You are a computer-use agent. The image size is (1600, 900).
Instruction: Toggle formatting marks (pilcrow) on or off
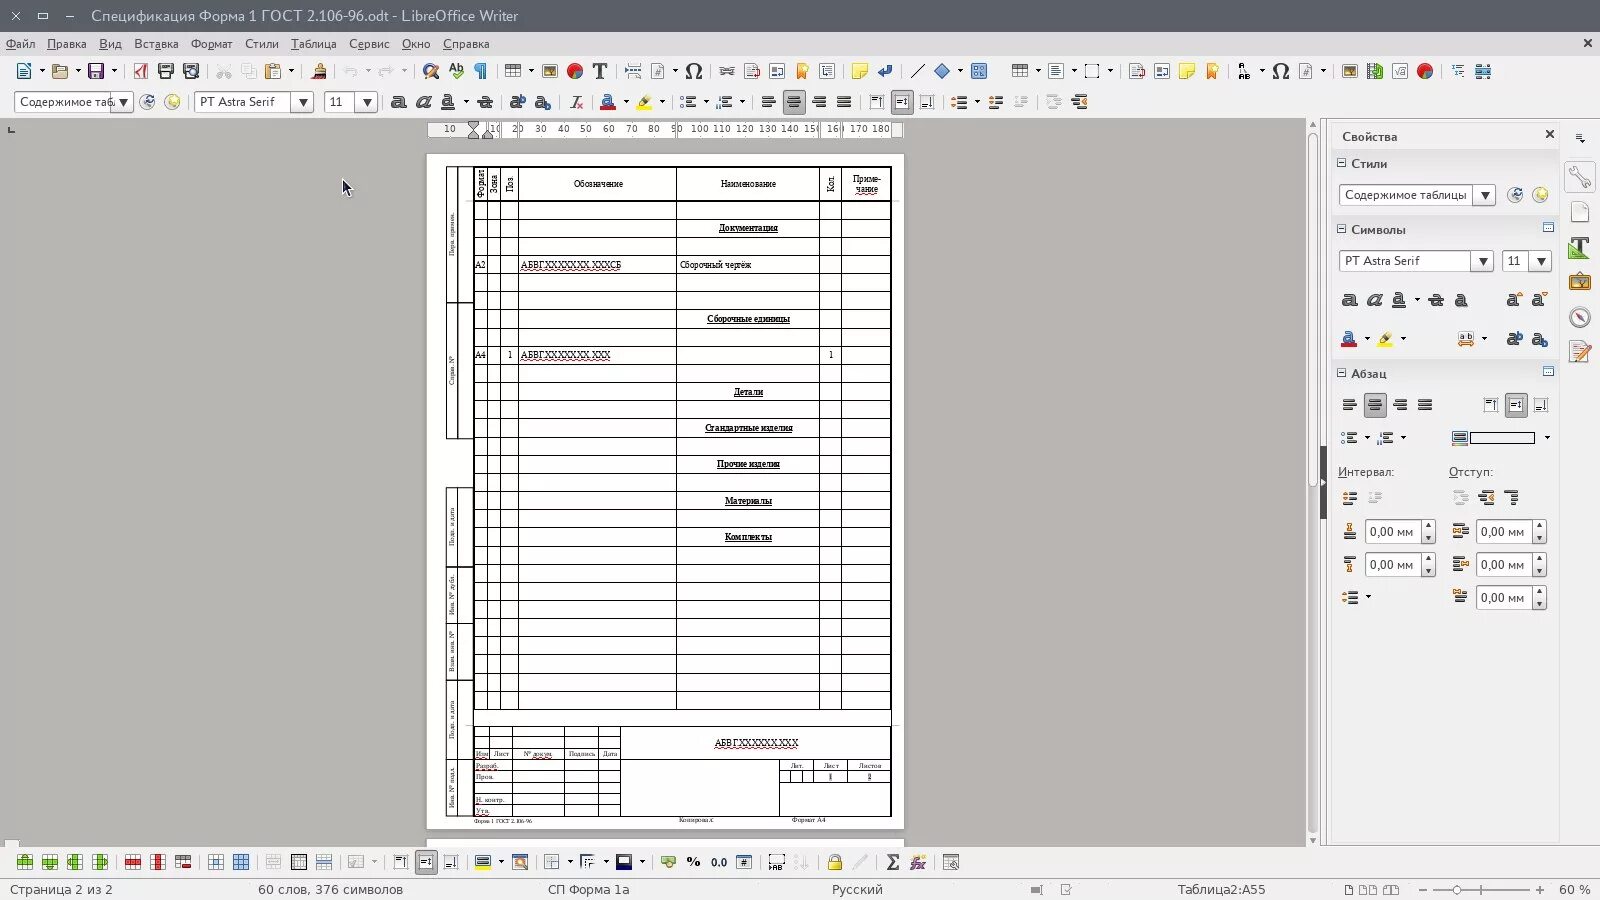point(481,71)
